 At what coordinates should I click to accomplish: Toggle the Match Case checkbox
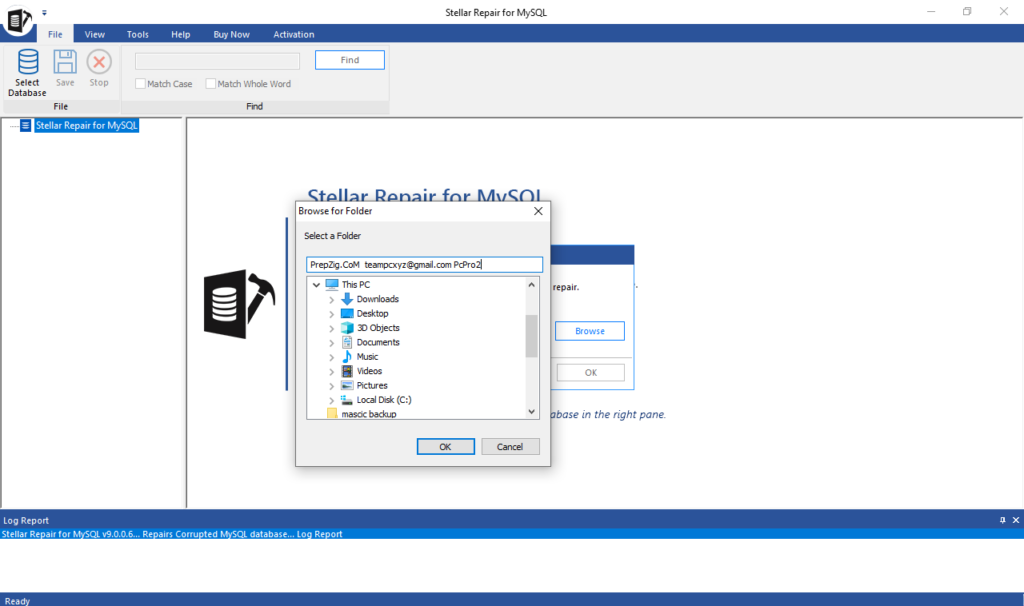pyautogui.click(x=140, y=84)
